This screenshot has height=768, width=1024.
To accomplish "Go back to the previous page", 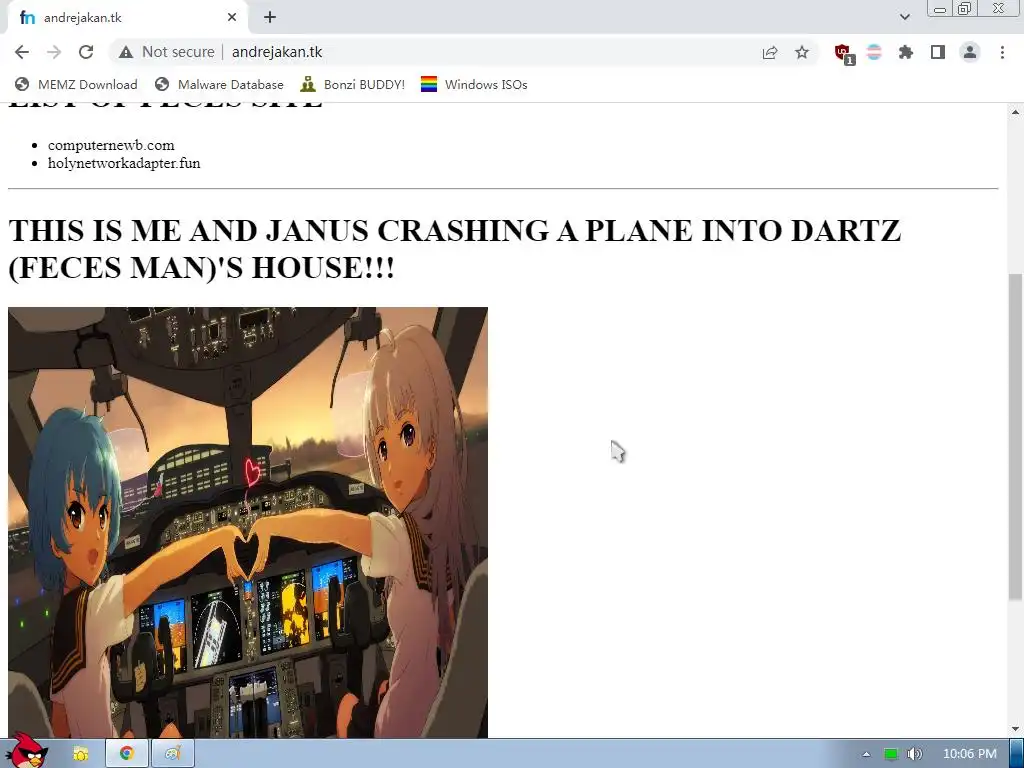I will tap(22, 52).
